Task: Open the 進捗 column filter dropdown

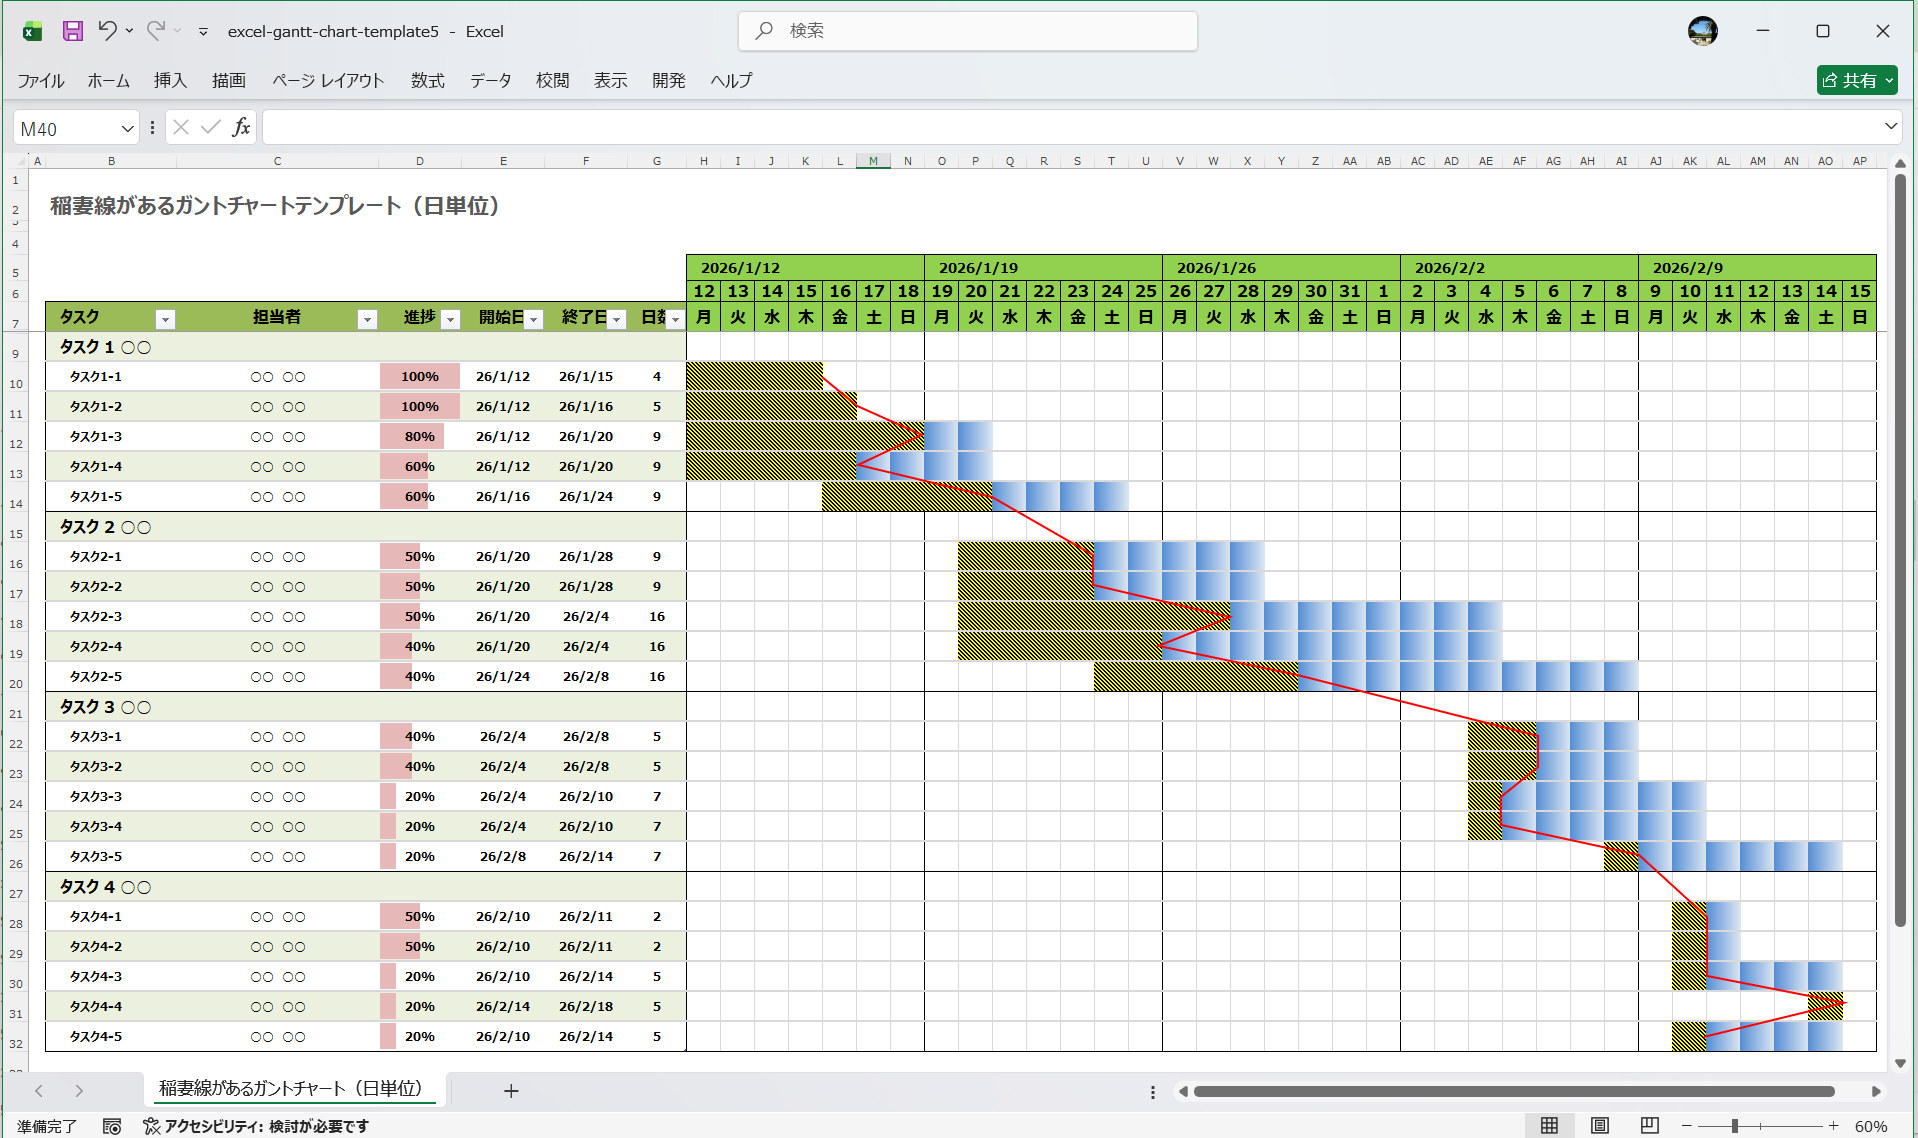Action: (x=451, y=319)
